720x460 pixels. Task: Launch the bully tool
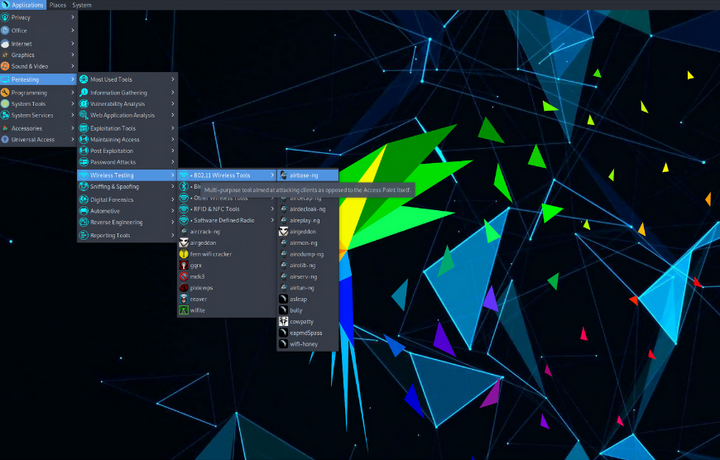tap(299, 310)
